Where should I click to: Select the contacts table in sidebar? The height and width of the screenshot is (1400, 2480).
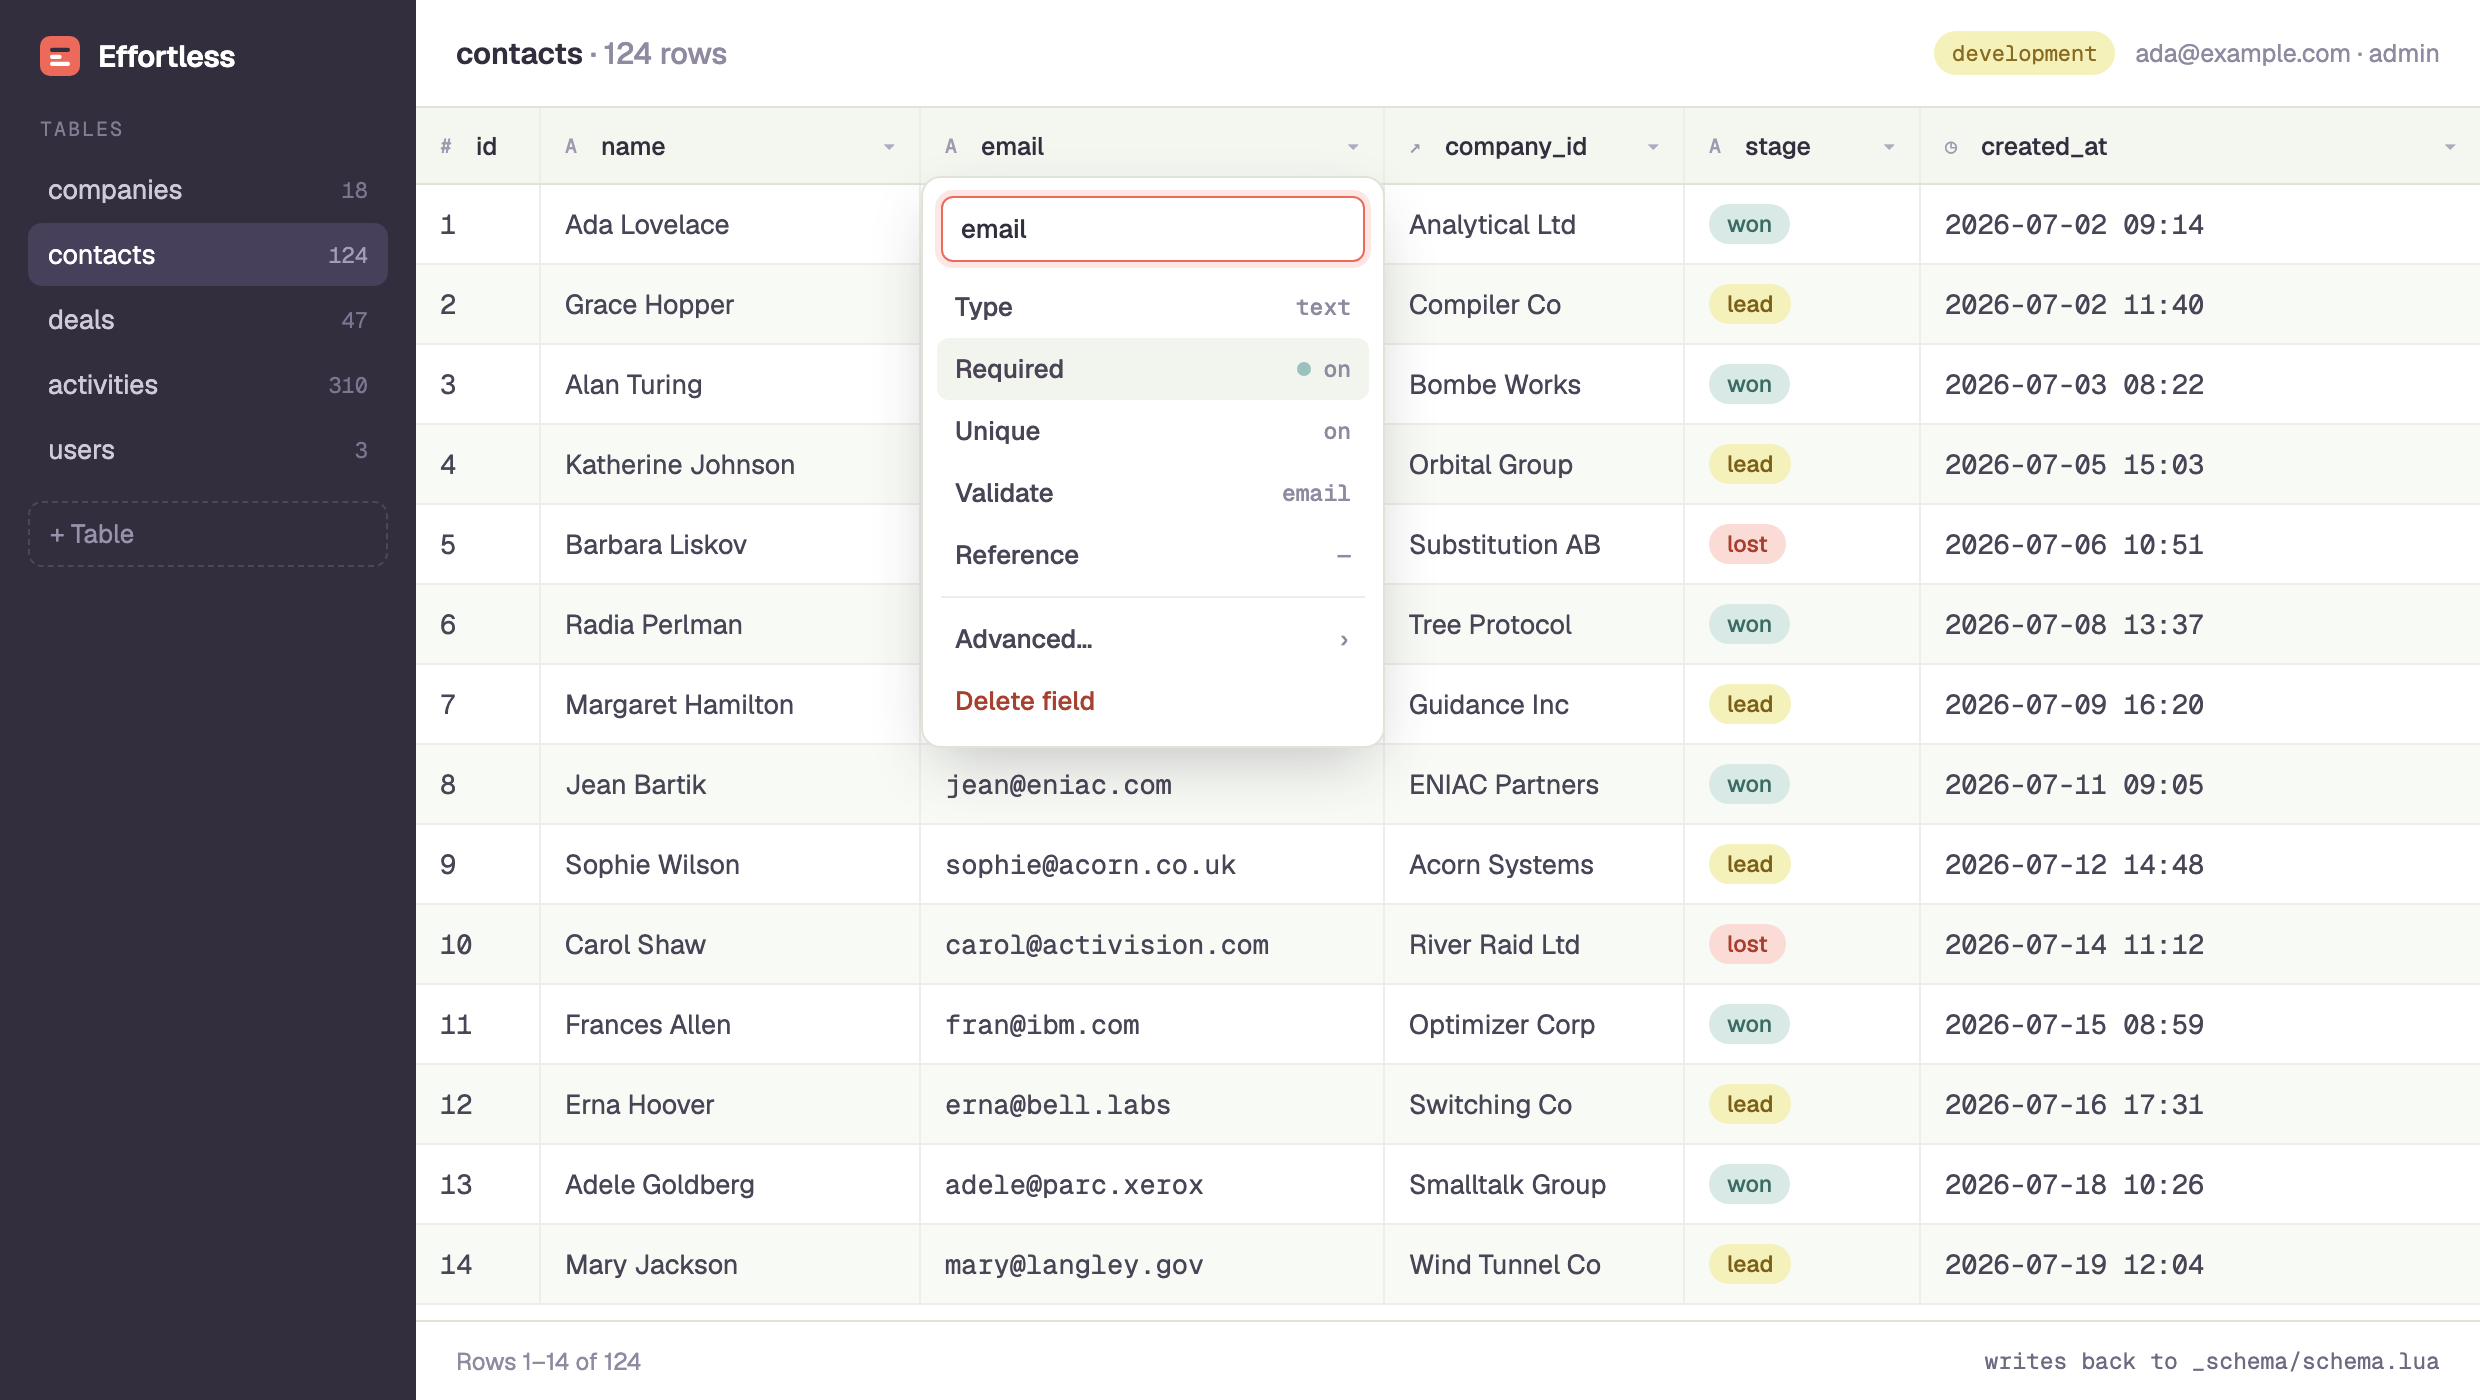(x=208, y=255)
